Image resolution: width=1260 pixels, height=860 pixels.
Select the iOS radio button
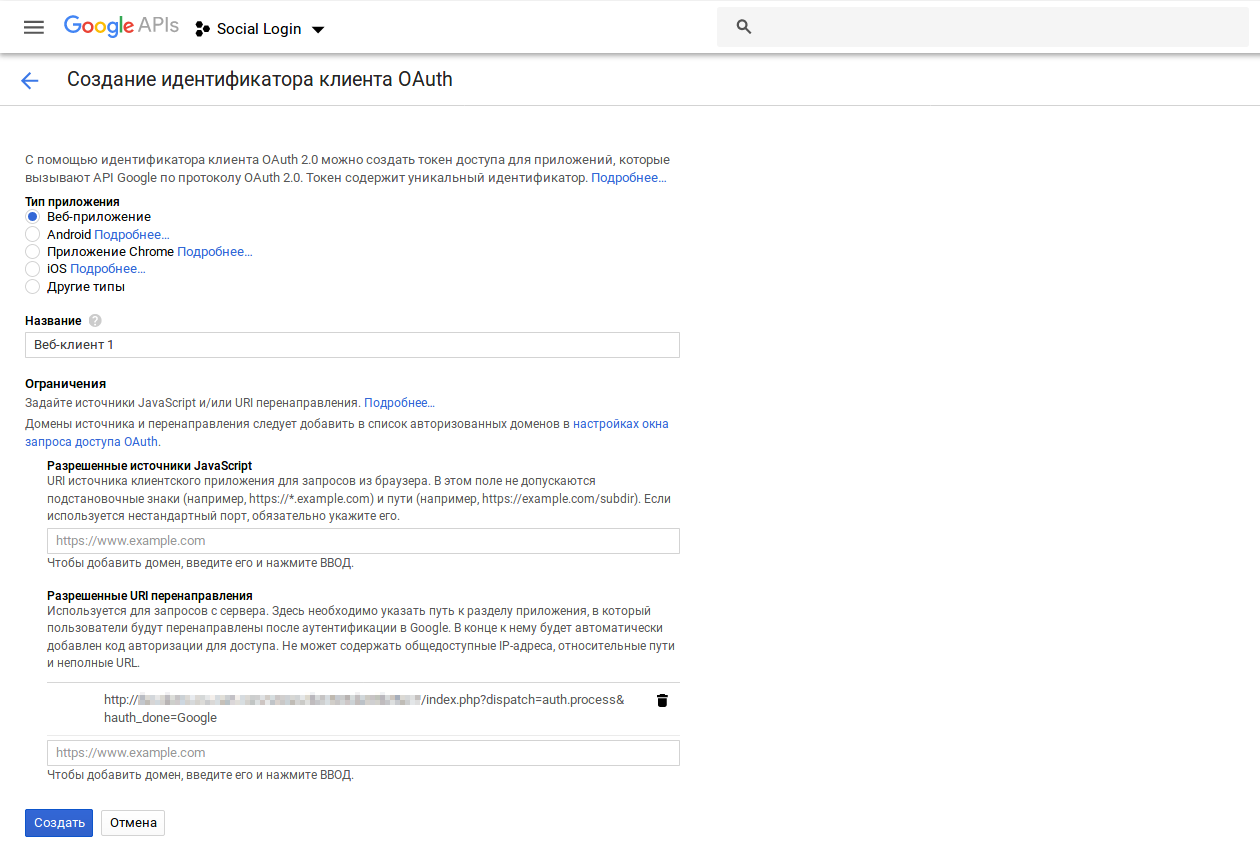(x=33, y=269)
